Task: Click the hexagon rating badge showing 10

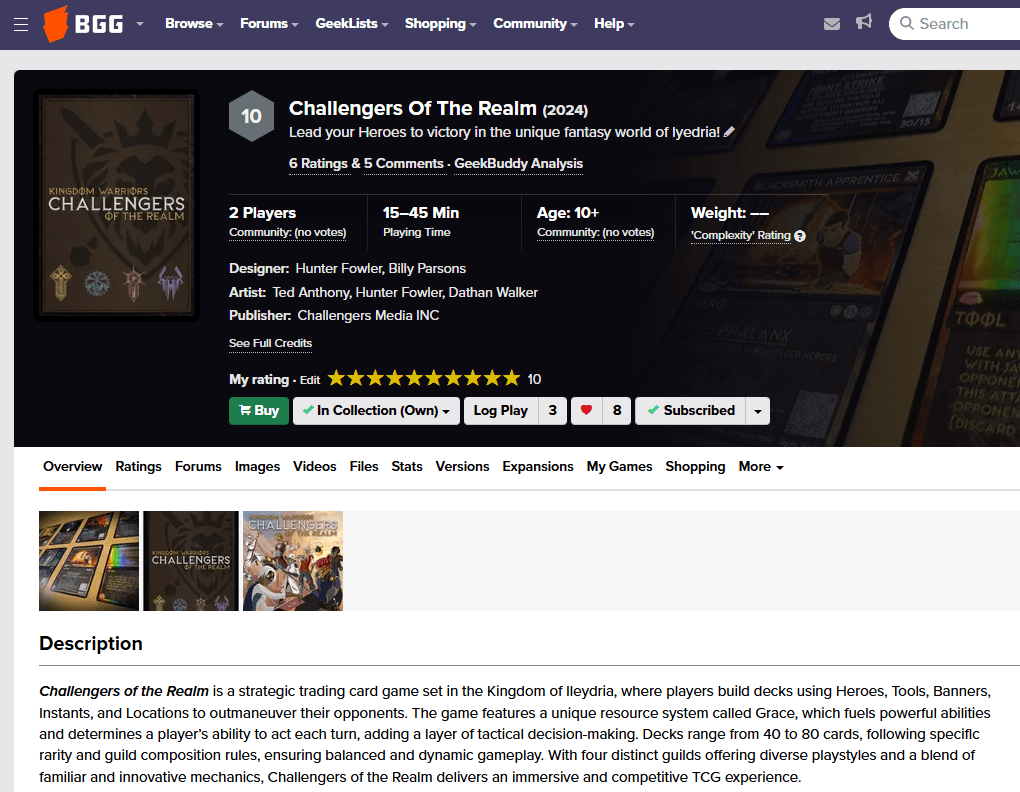Action: (251, 116)
